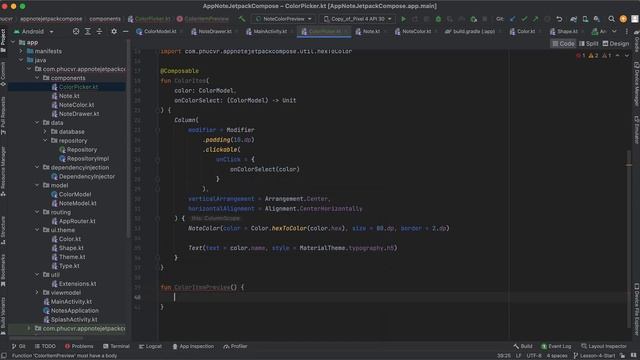Show hidden editor tabs chevron
The width and height of the screenshot is (640, 360).
(x=614, y=31)
